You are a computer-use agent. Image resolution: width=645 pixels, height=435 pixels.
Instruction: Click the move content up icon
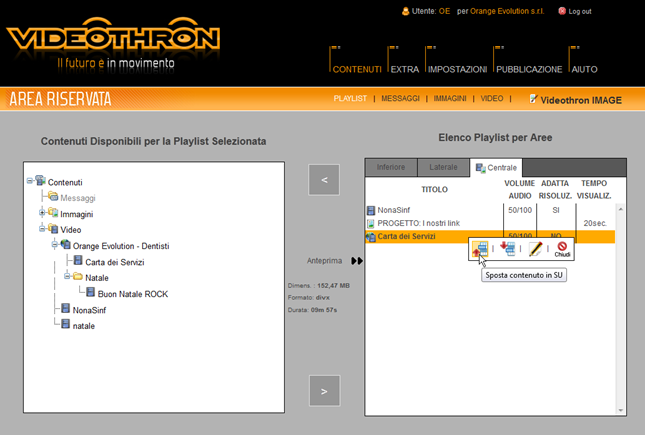tap(481, 248)
